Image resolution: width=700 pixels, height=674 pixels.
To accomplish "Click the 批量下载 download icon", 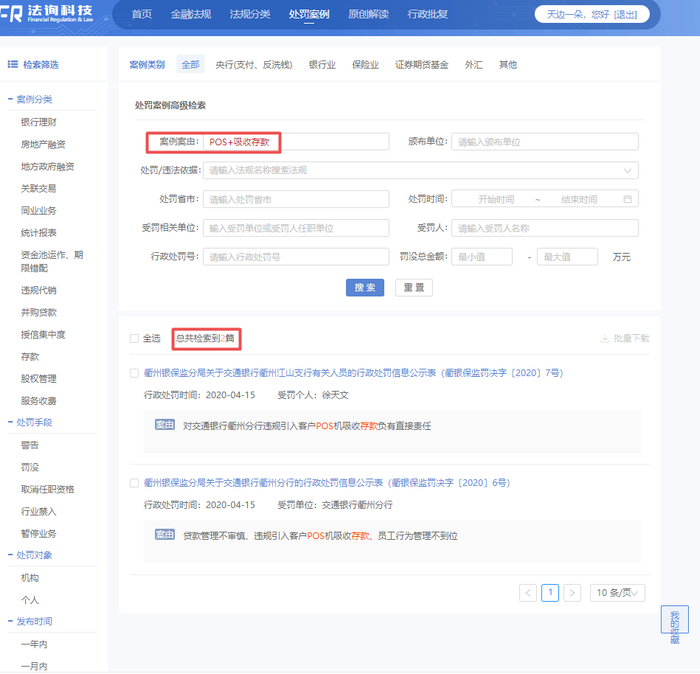I will coord(605,338).
